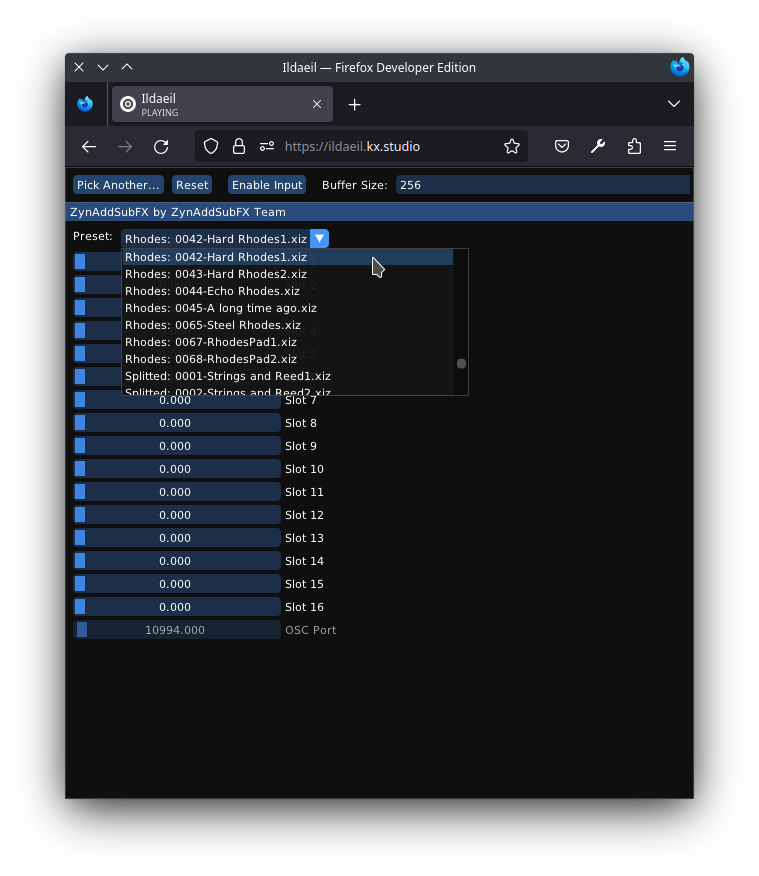Choose preset Rhodes: 0044-Echo Rhodes.xiz
This screenshot has width=759, height=876.
pos(288,291)
